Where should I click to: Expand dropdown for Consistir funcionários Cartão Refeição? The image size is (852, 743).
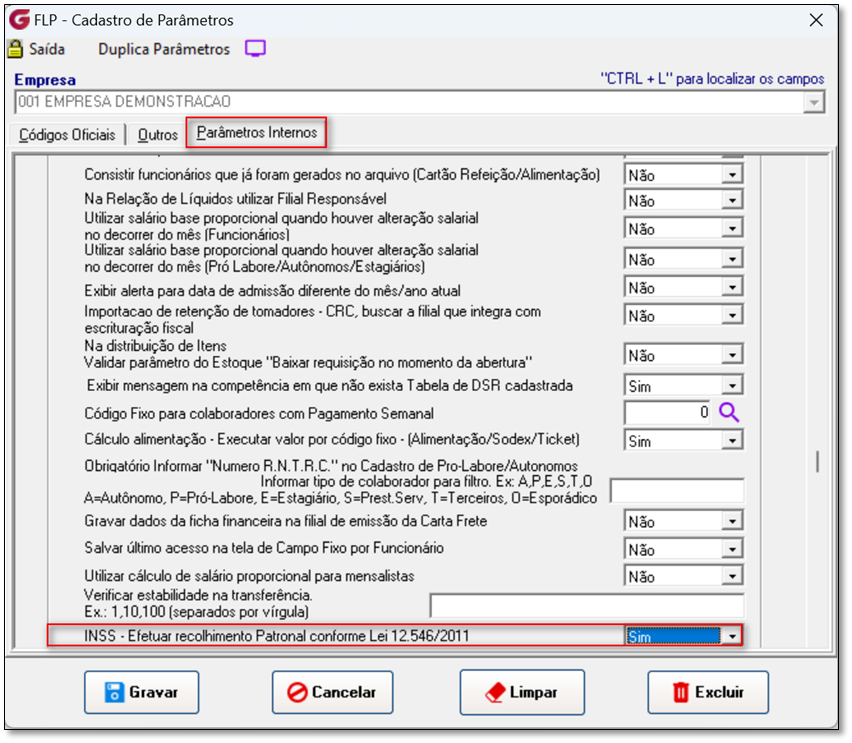point(732,175)
